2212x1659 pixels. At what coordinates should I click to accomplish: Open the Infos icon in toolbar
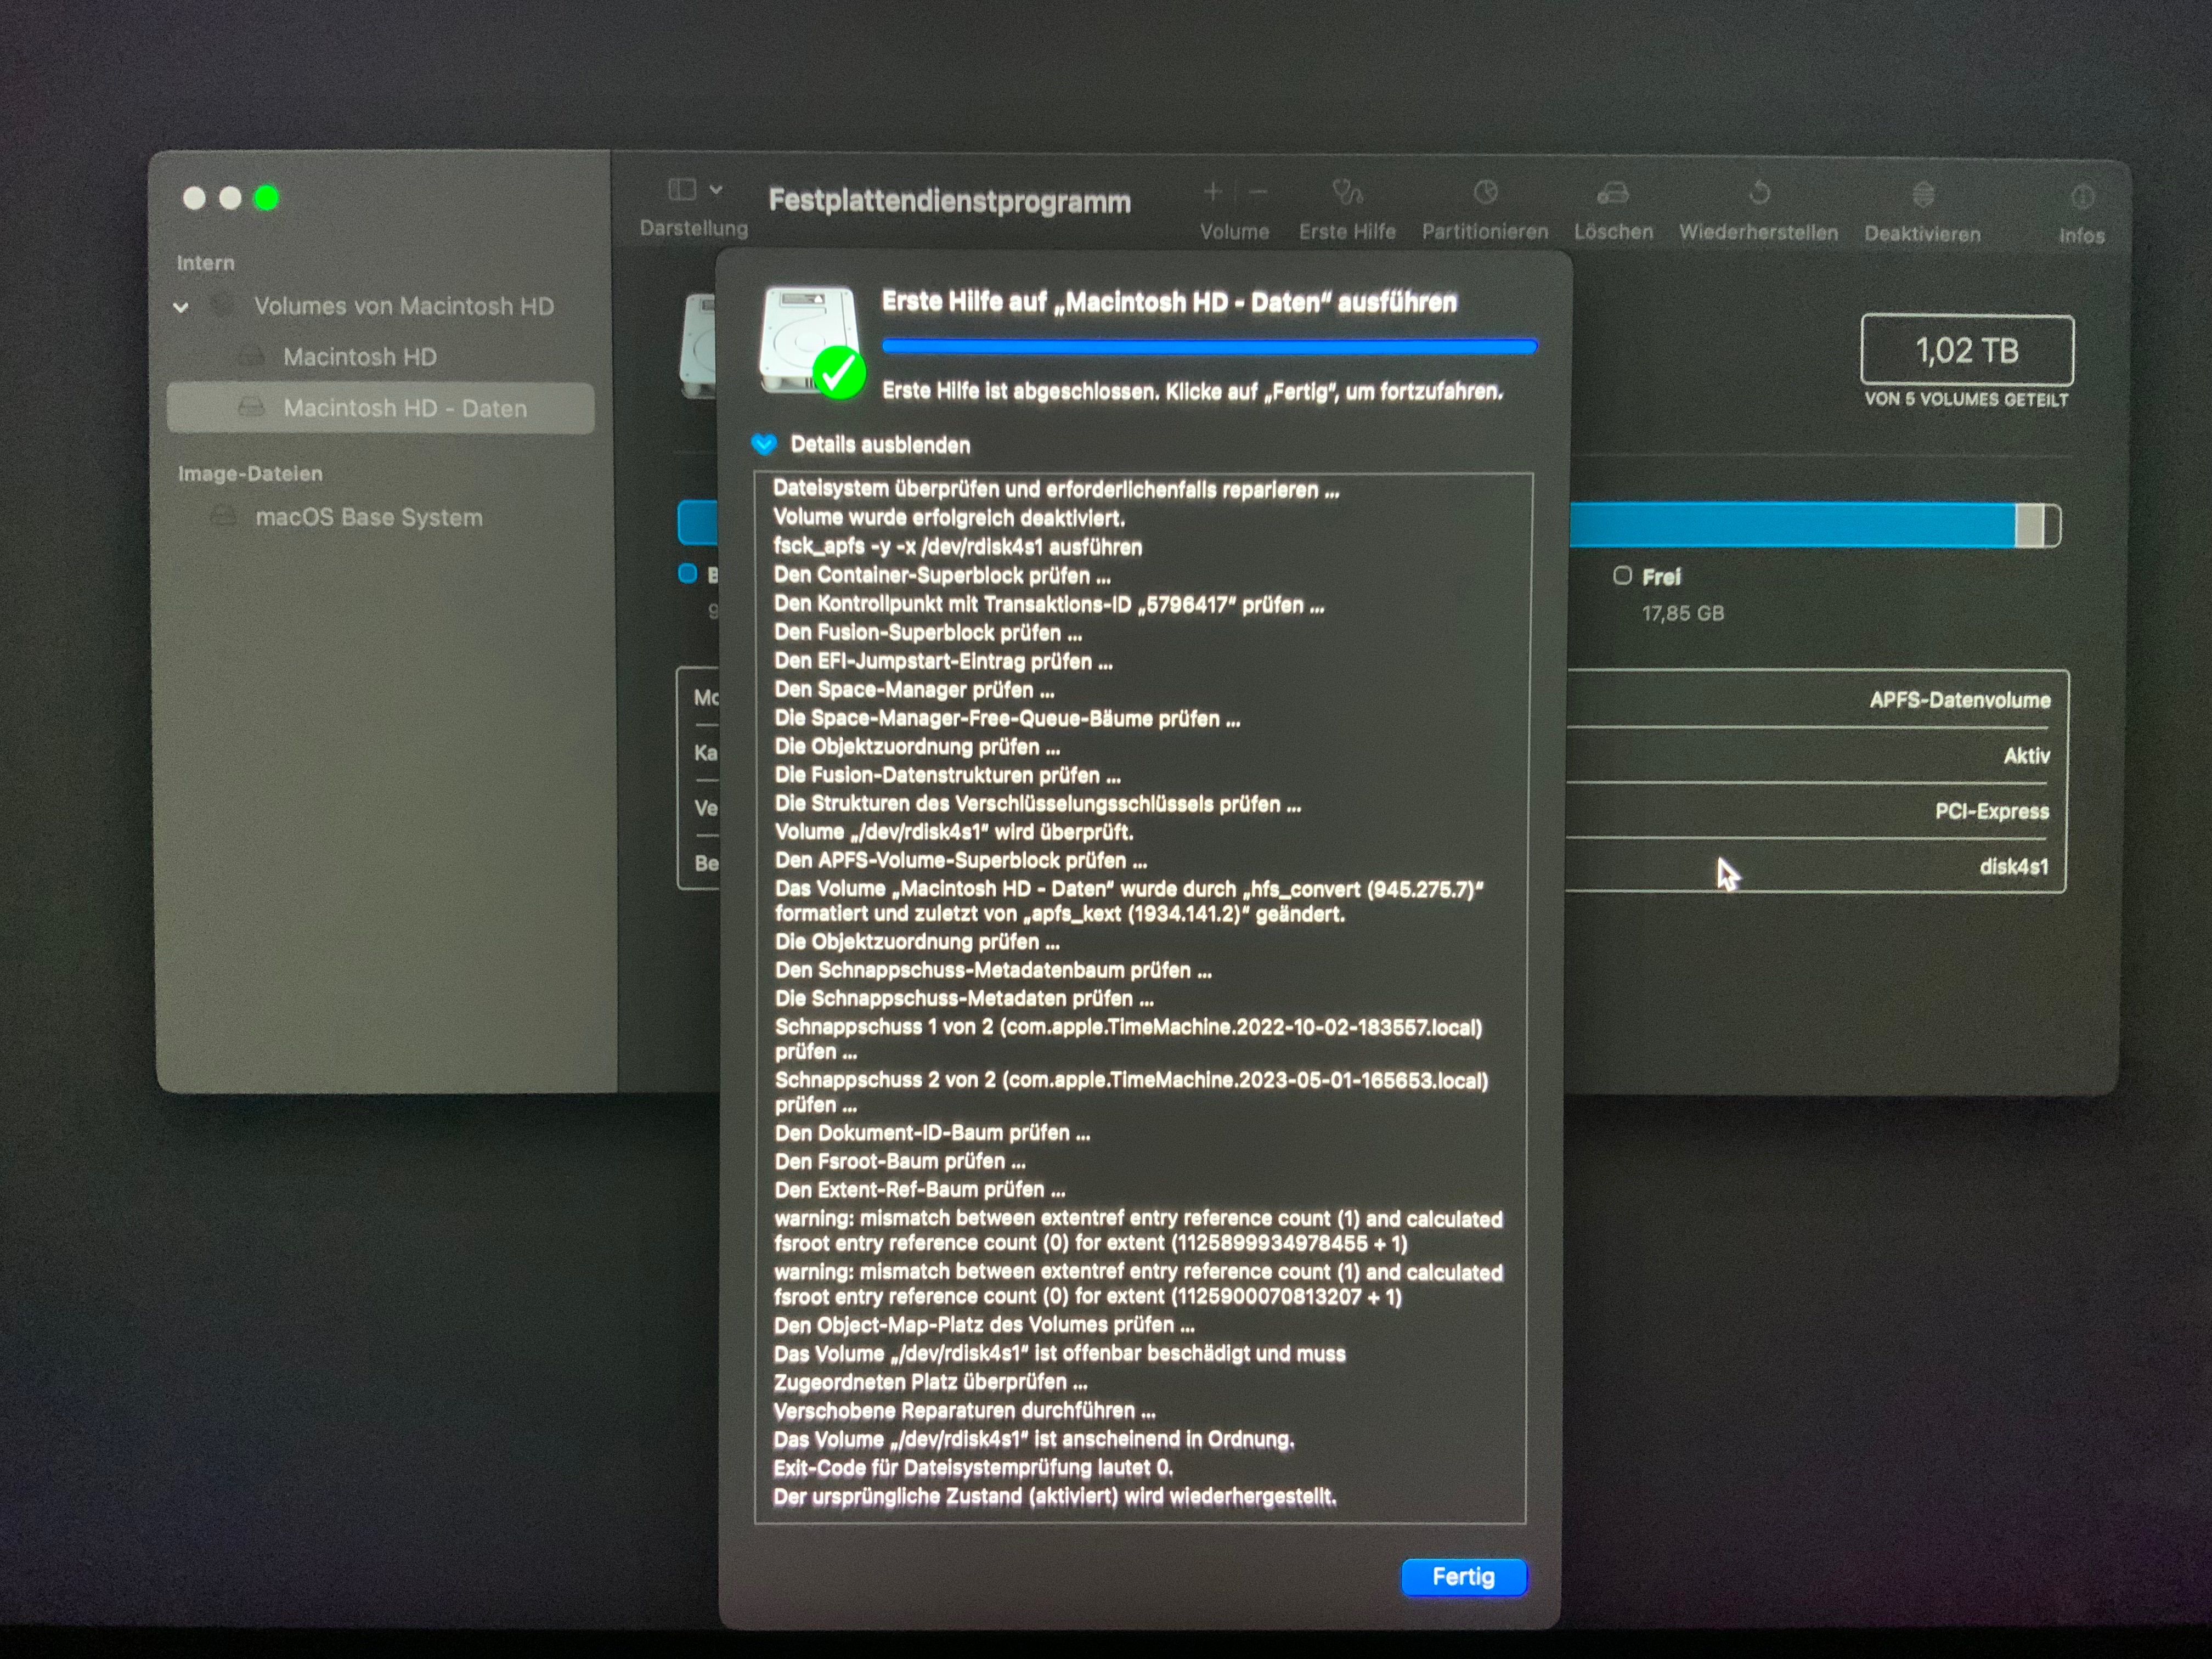click(x=2082, y=197)
